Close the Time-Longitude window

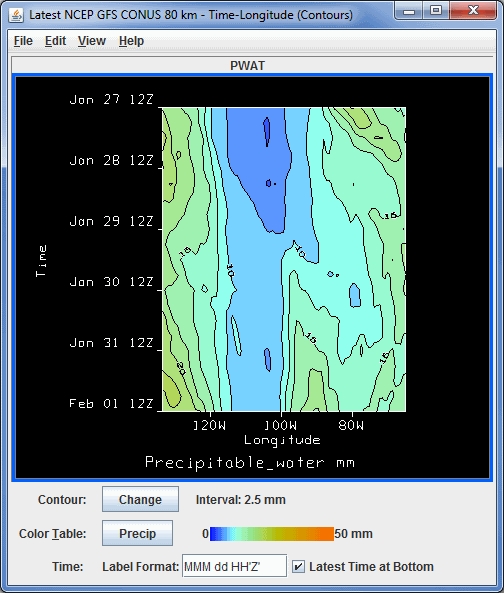point(473,11)
